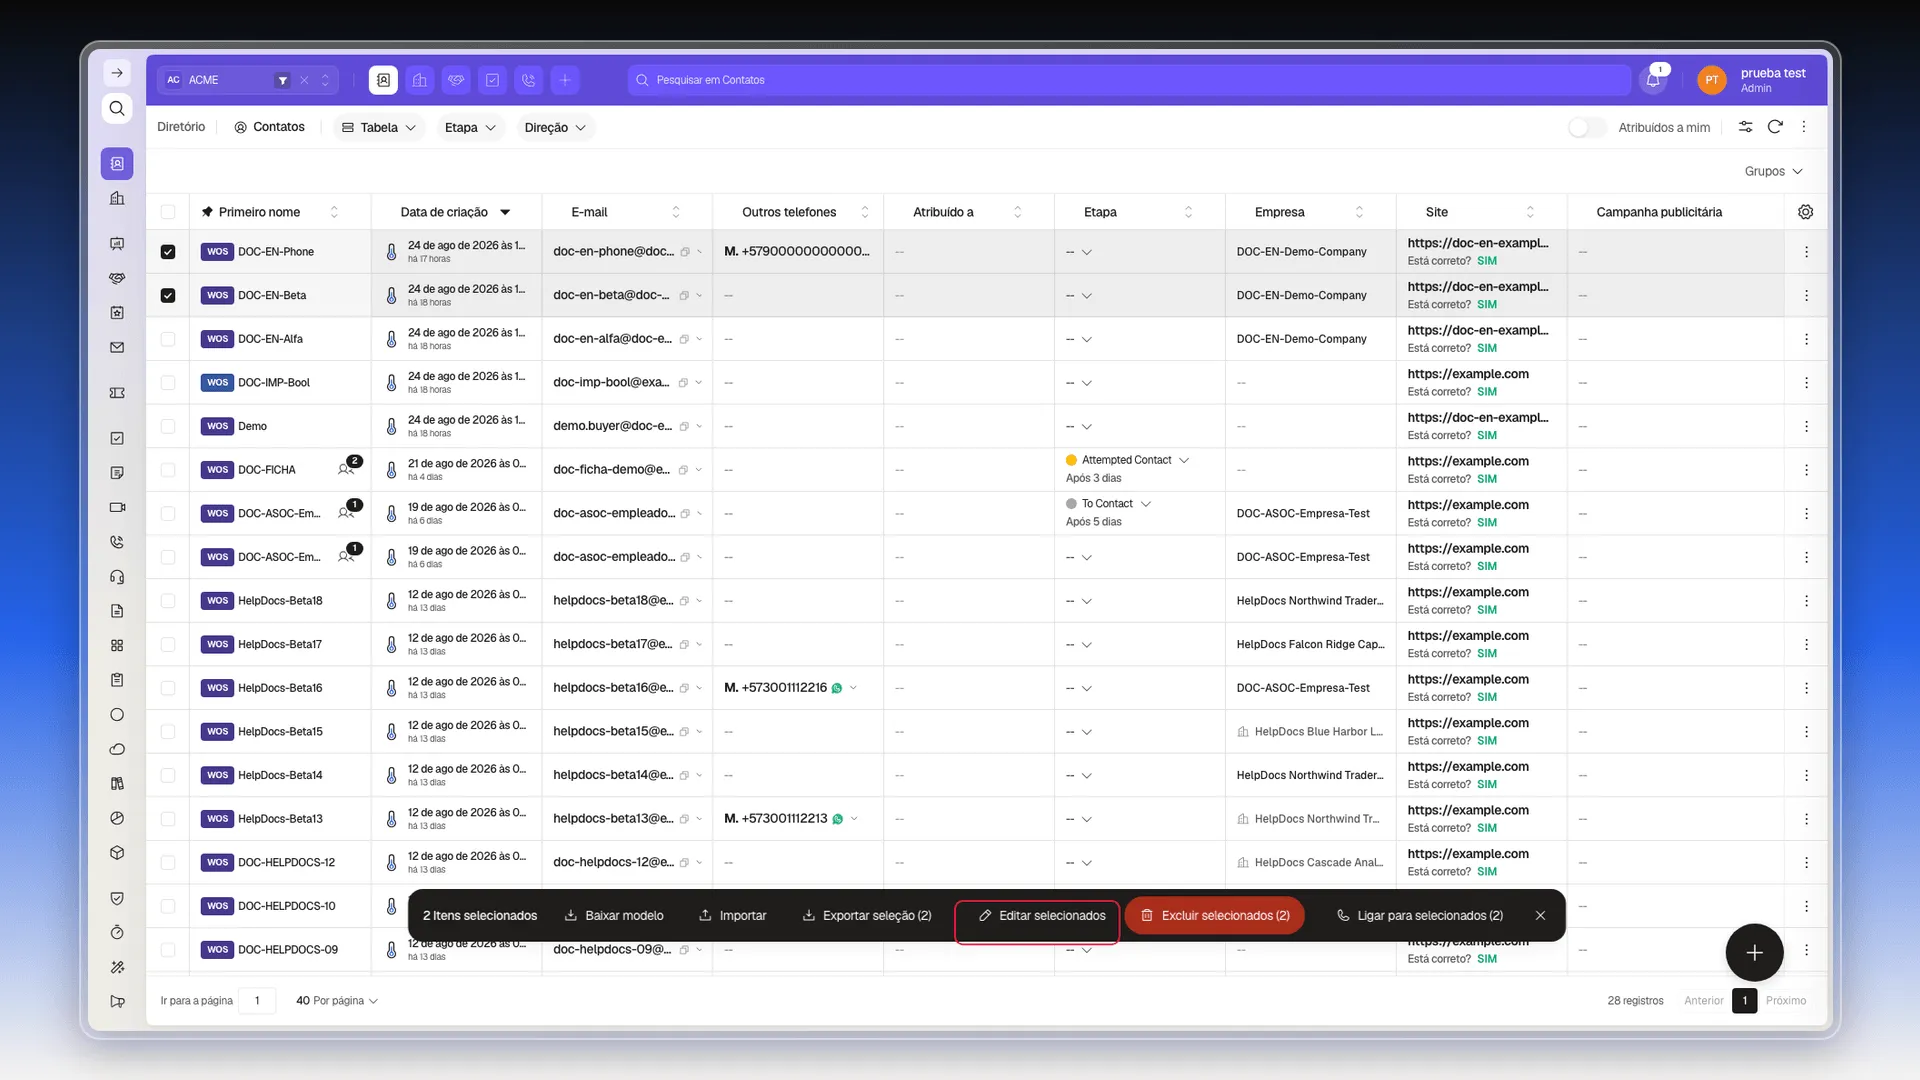
Task: Toggle the Atribuídos a mim switch
Action: point(1587,127)
